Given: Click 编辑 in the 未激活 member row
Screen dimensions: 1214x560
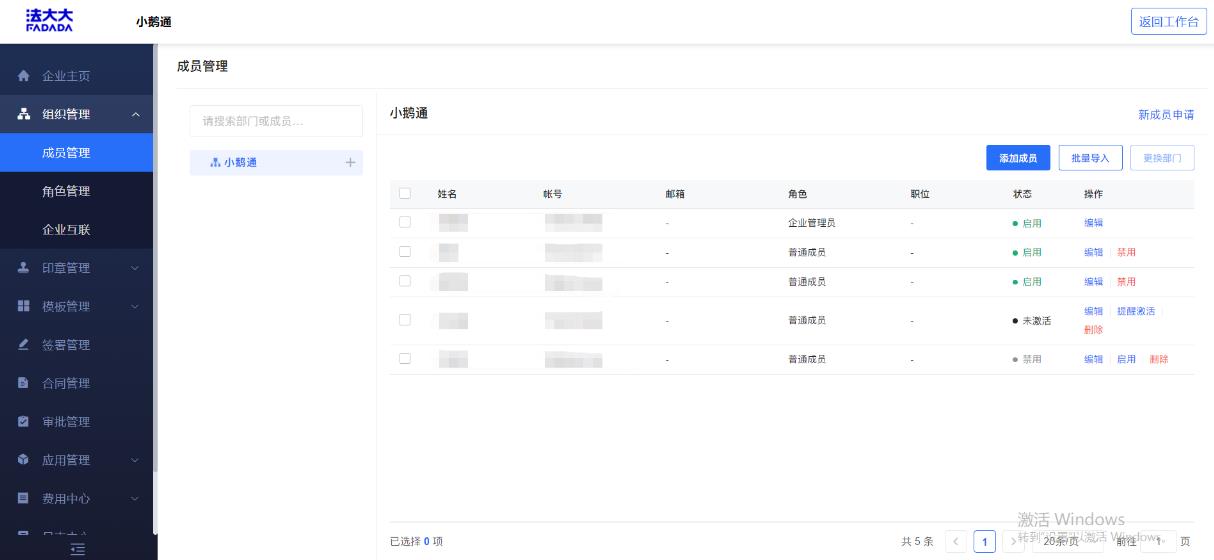Looking at the screenshot, I should coord(1094,311).
